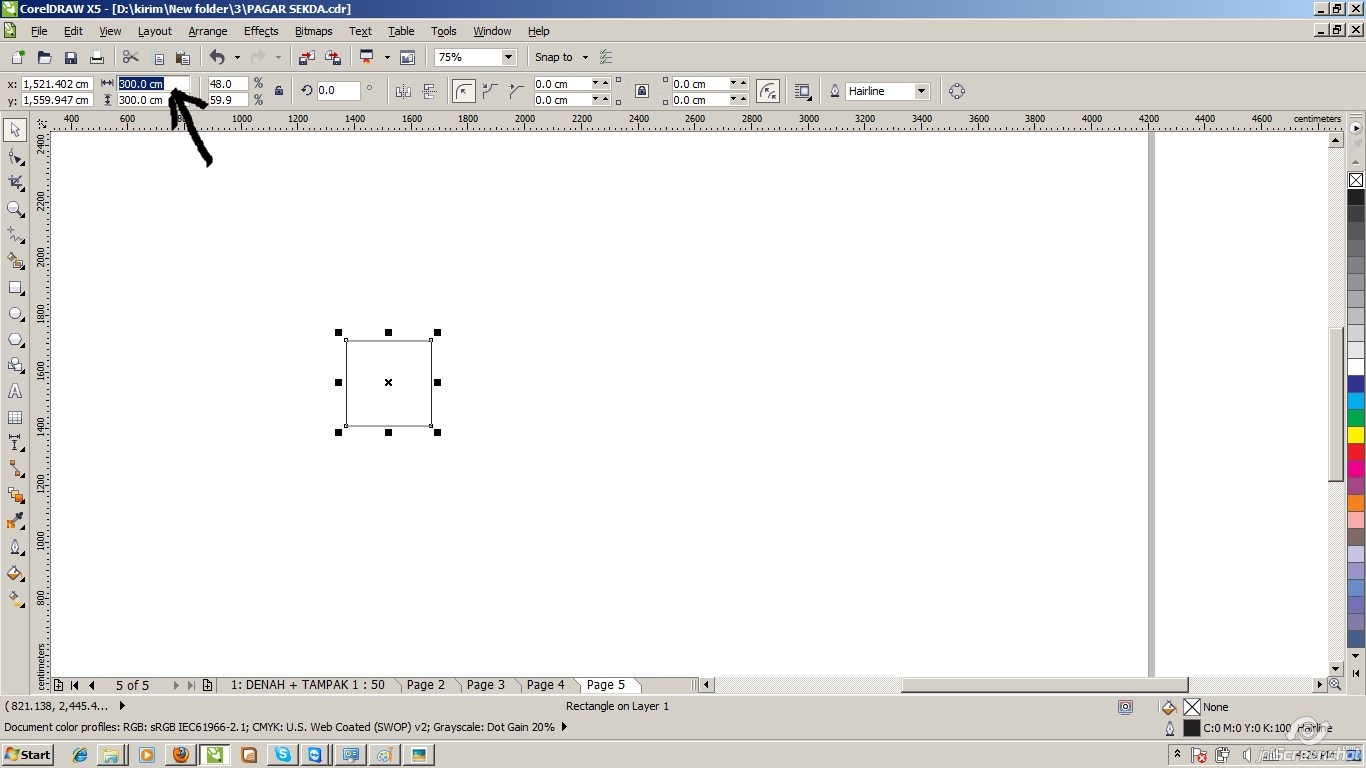
Task: Click the object width input field
Action: (150, 84)
